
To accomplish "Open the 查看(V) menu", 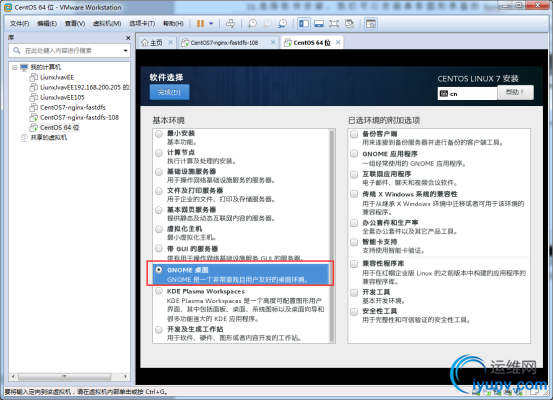I will point(75,24).
